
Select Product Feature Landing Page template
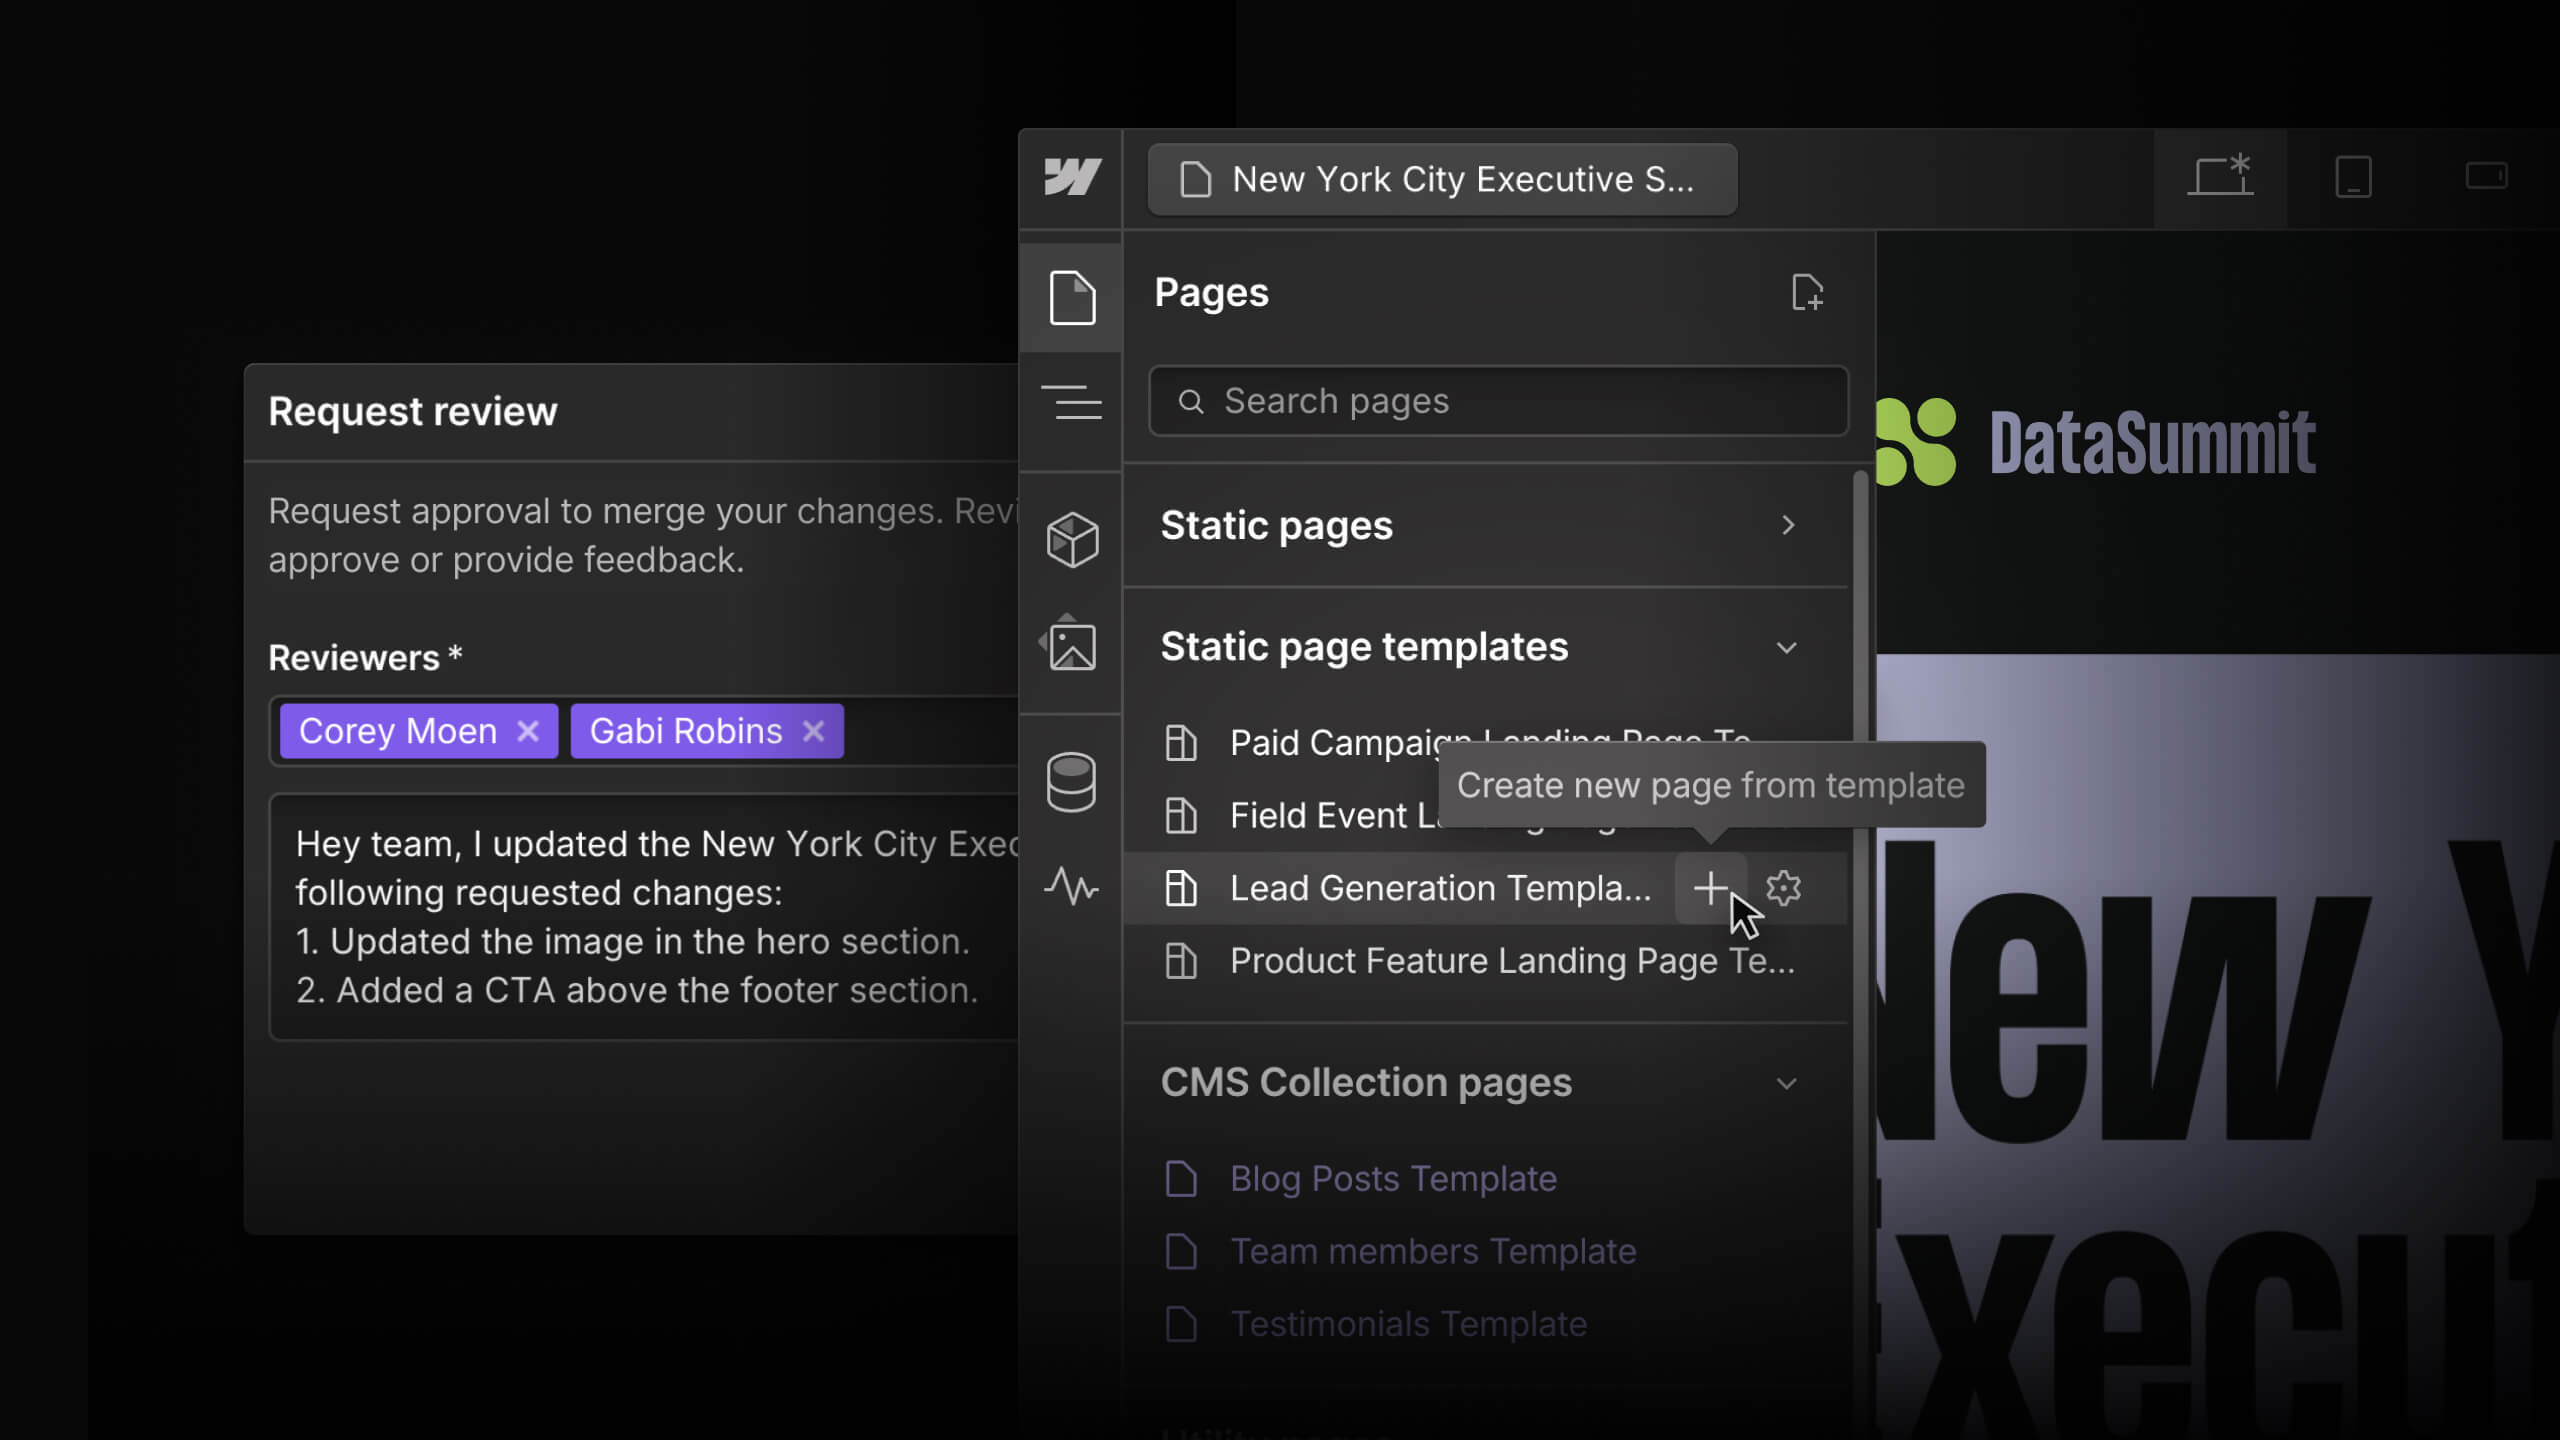[x=1510, y=961]
